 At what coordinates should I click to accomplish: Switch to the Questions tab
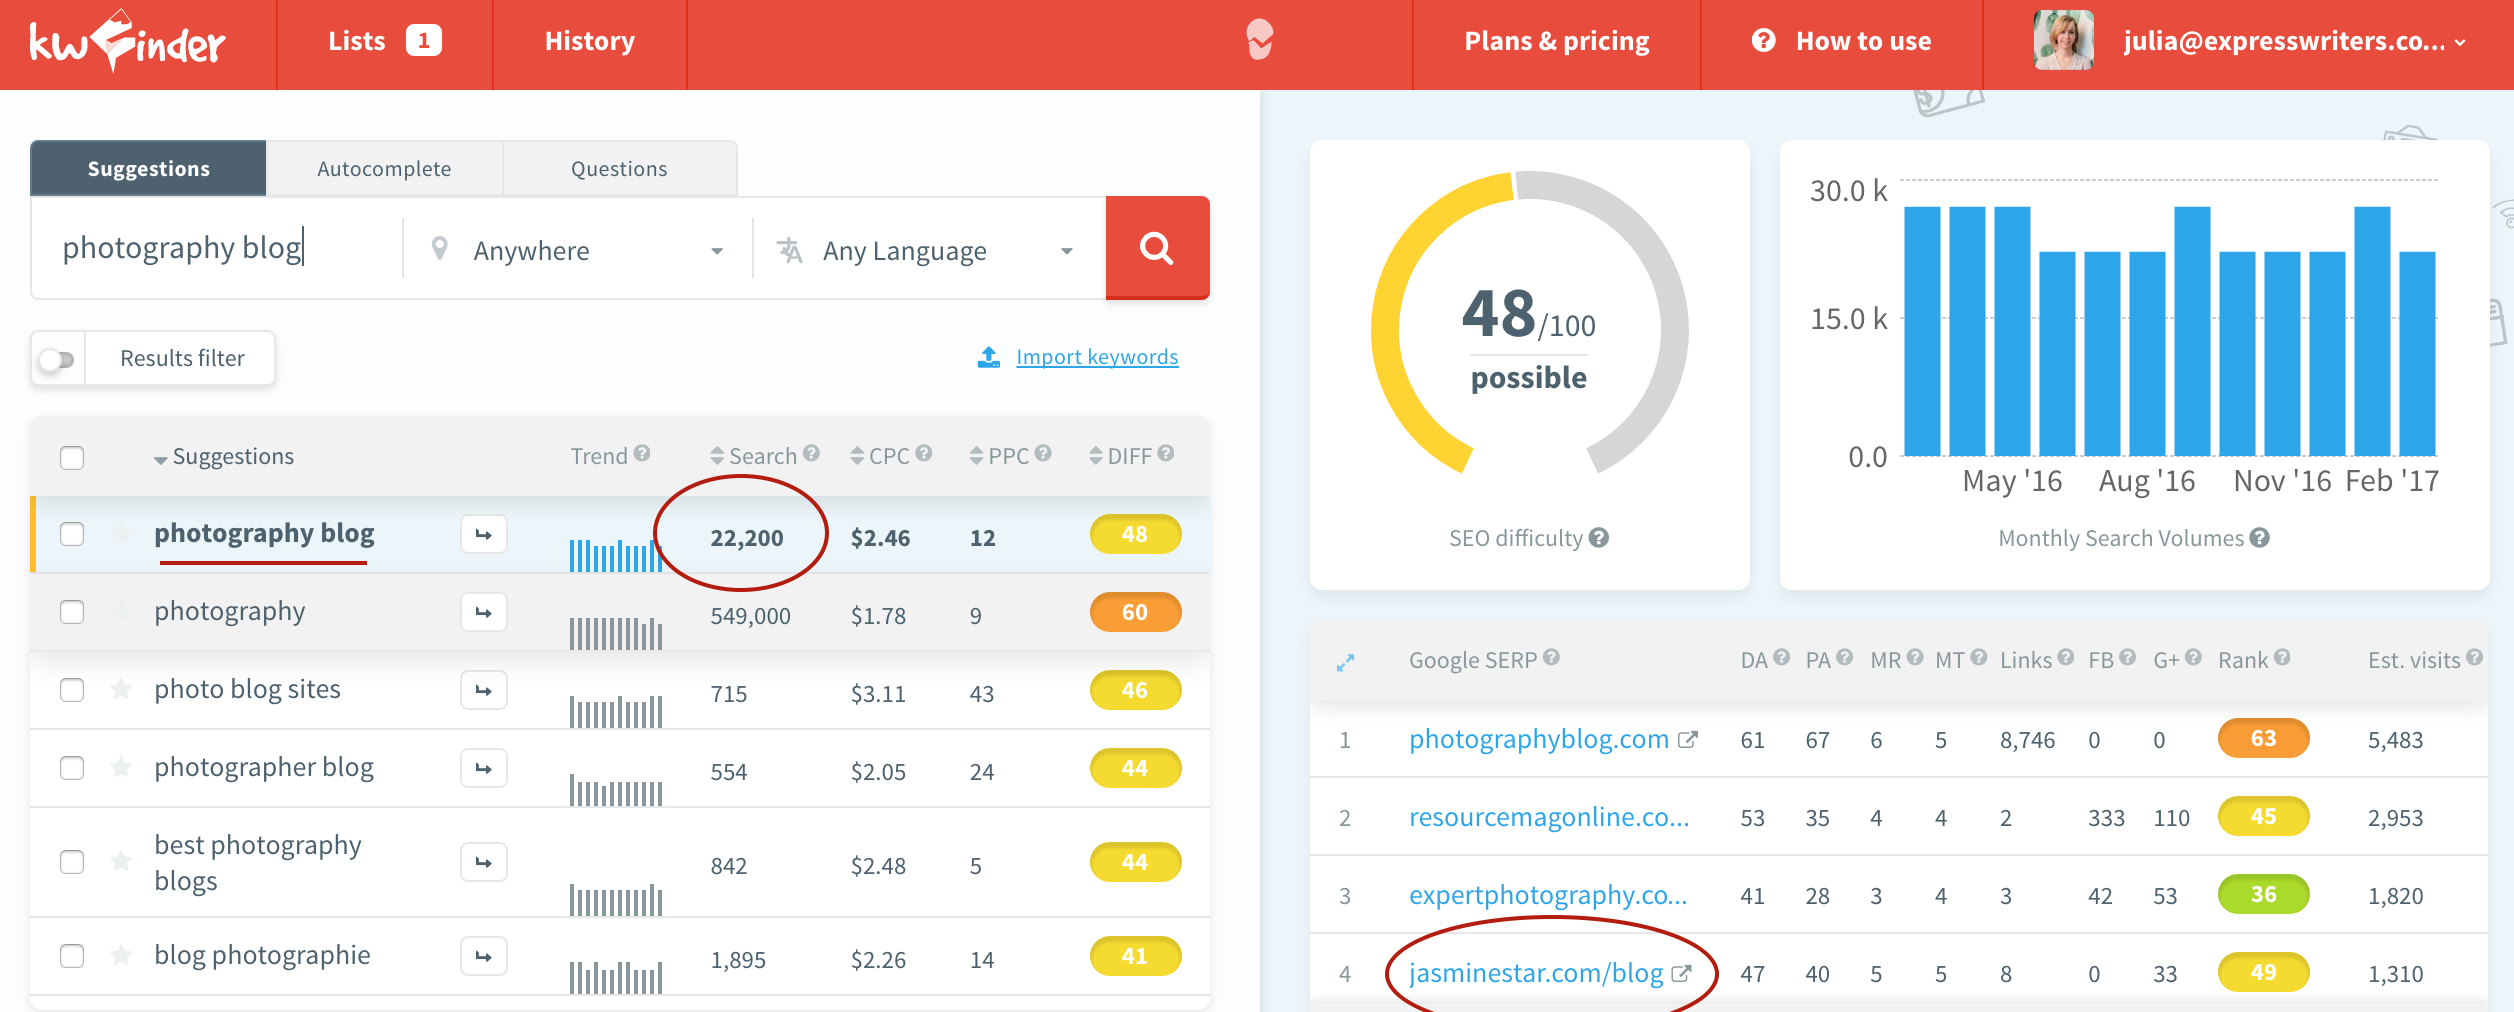point(619,168)
